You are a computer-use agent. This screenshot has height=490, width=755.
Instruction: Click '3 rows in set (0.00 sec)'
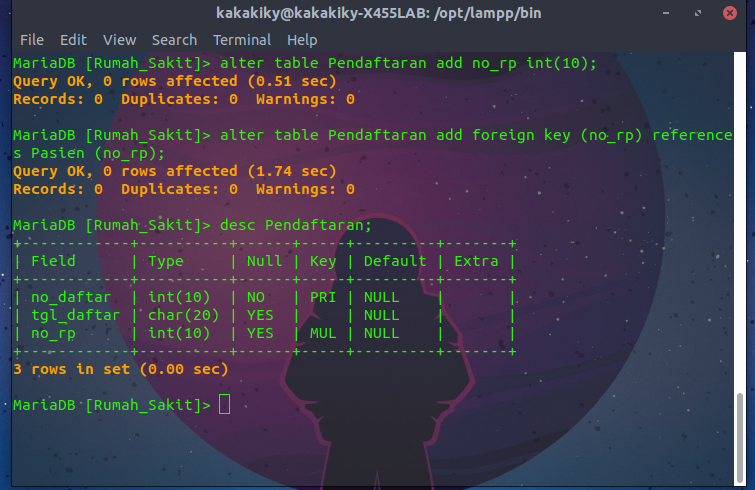click(120, 369)
